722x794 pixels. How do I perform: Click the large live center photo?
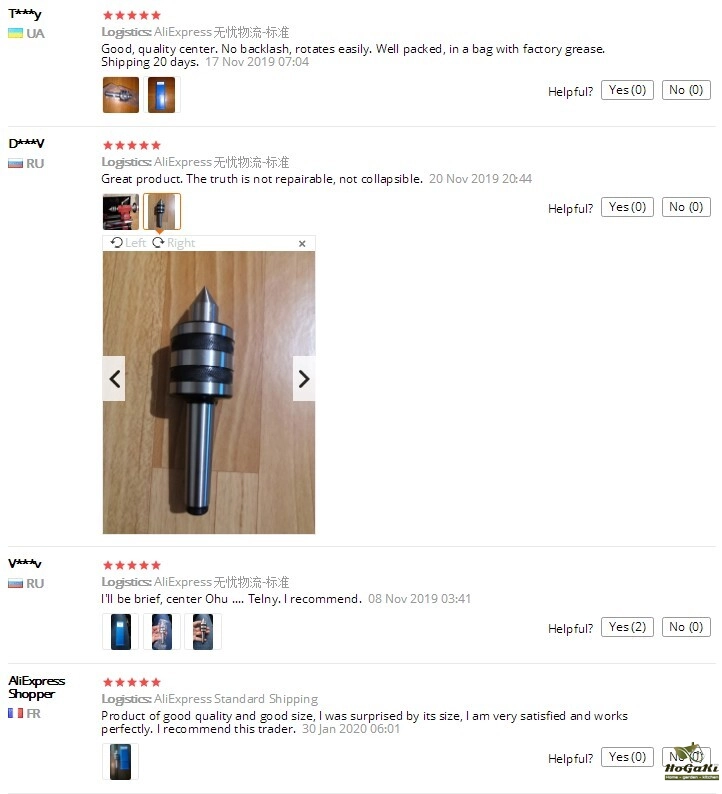point(209,392)
